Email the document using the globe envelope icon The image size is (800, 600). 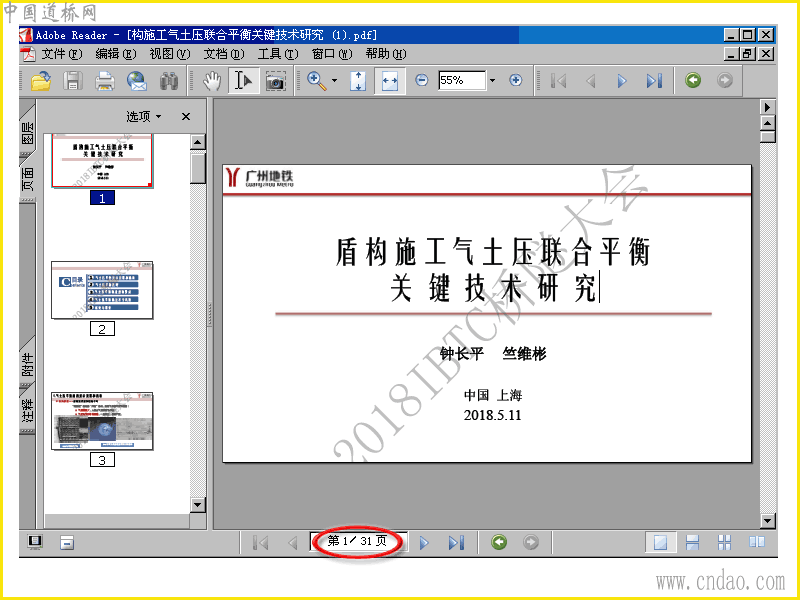(x=137, y=81)
